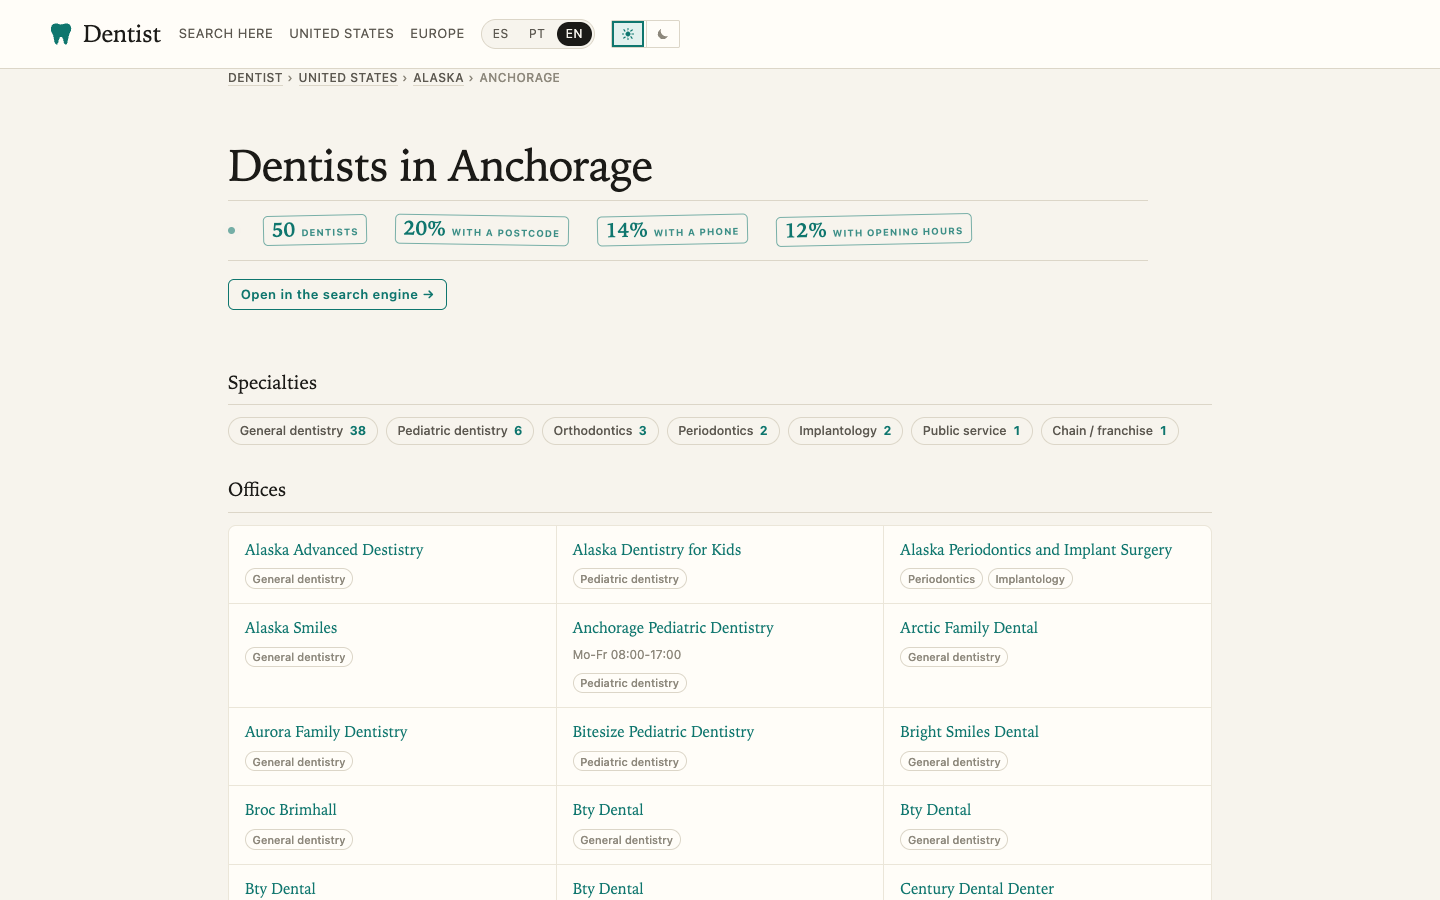Open Alaska Dentistry for Kids office
The width and height of the screenshot is (1440, 900).
(657, 550)
